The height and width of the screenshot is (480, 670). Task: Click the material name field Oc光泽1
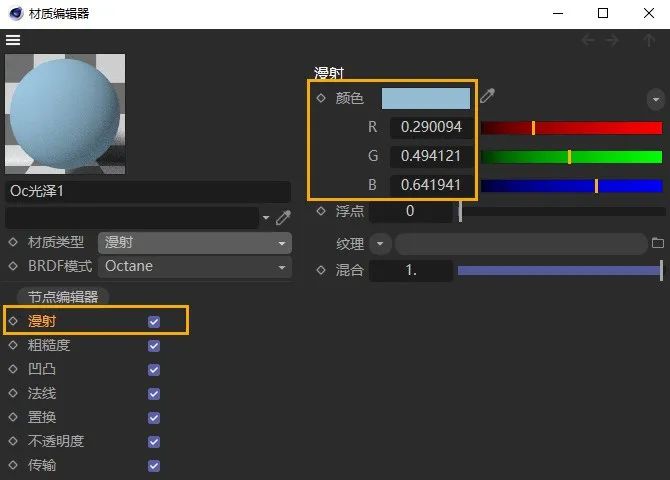[x=148, y=191]
